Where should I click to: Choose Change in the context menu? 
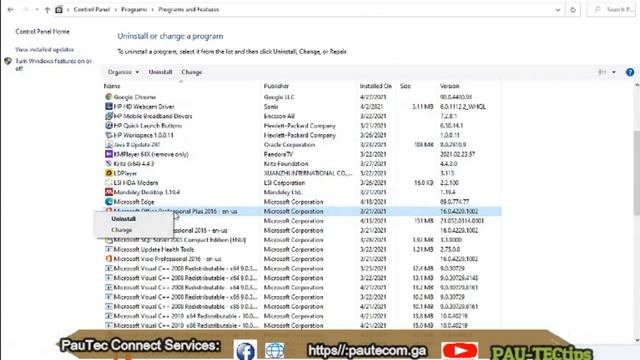pos(122,230)
